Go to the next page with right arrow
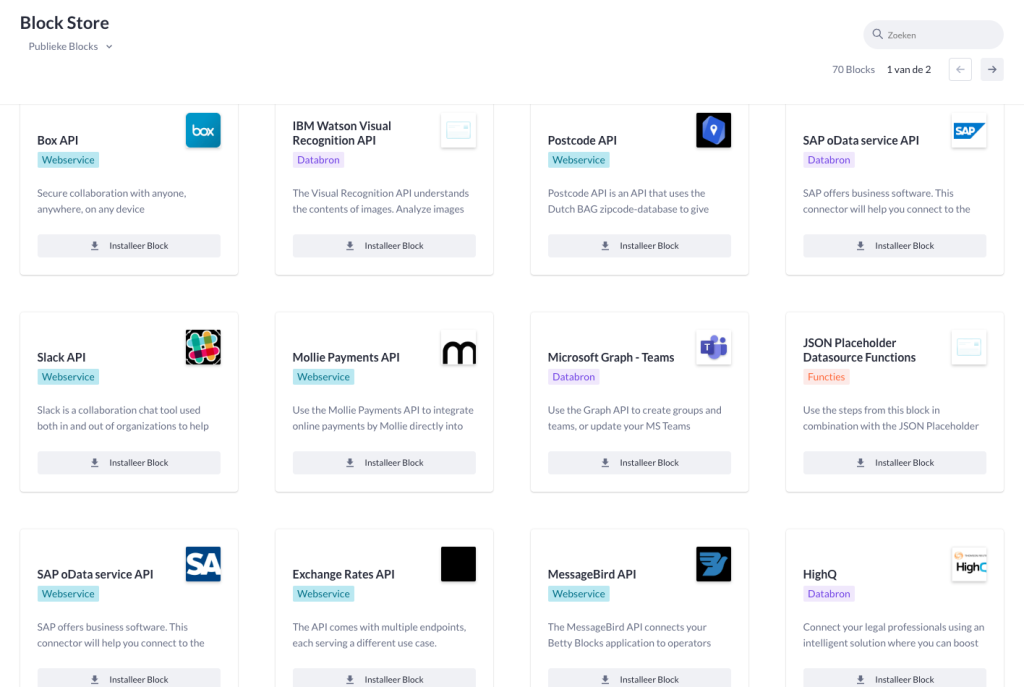 (992, 69)
